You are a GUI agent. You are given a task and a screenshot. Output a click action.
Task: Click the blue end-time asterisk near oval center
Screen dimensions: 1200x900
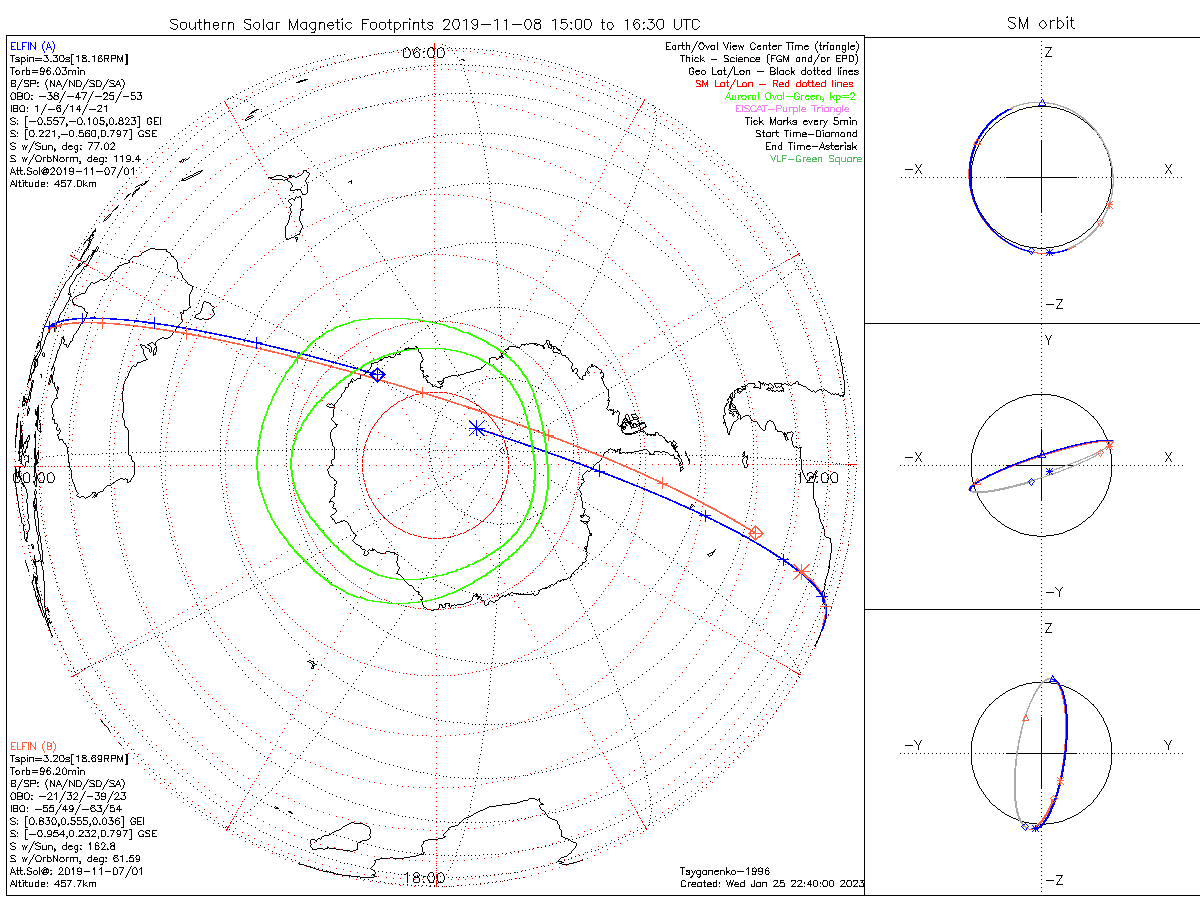tap(477, 428)
